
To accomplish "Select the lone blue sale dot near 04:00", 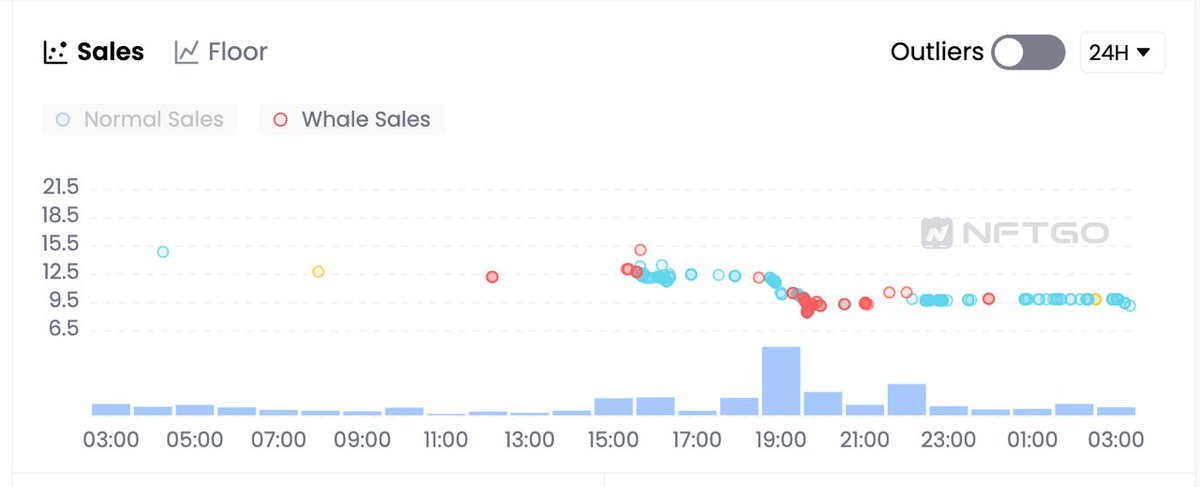I will 163,252.
